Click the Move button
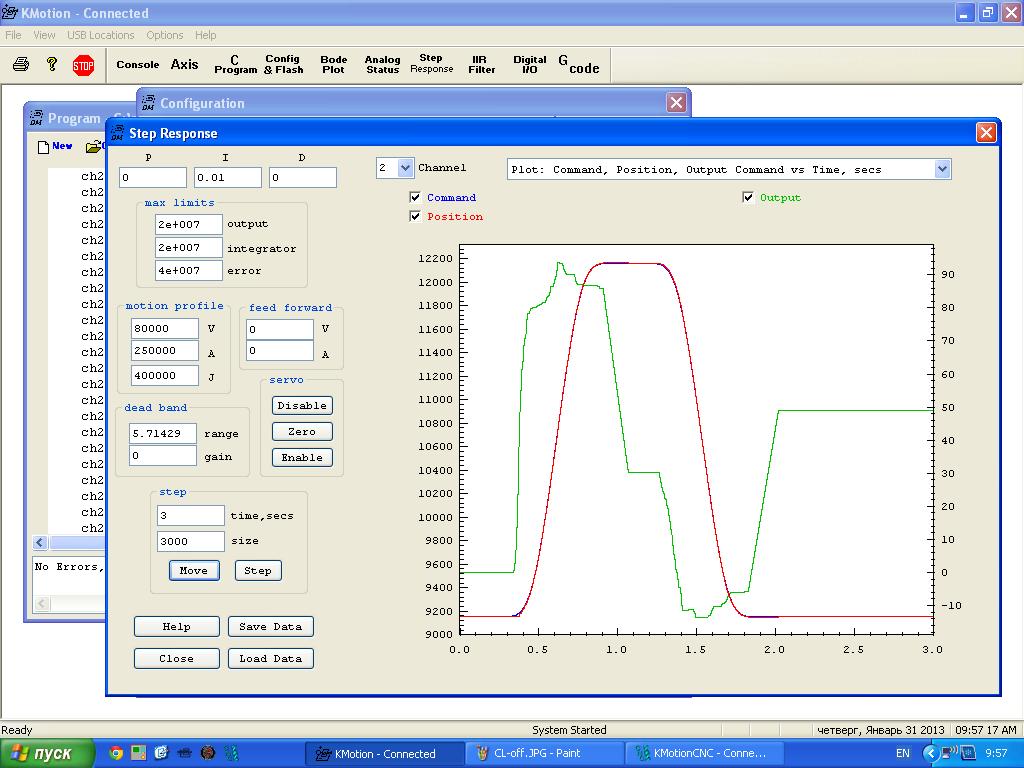The height and width of the screenshot is (768, 1024). point(194,571)
